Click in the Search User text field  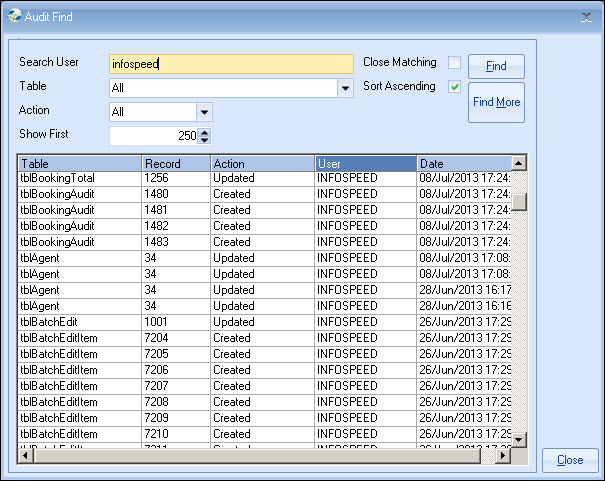pos(230,64)
